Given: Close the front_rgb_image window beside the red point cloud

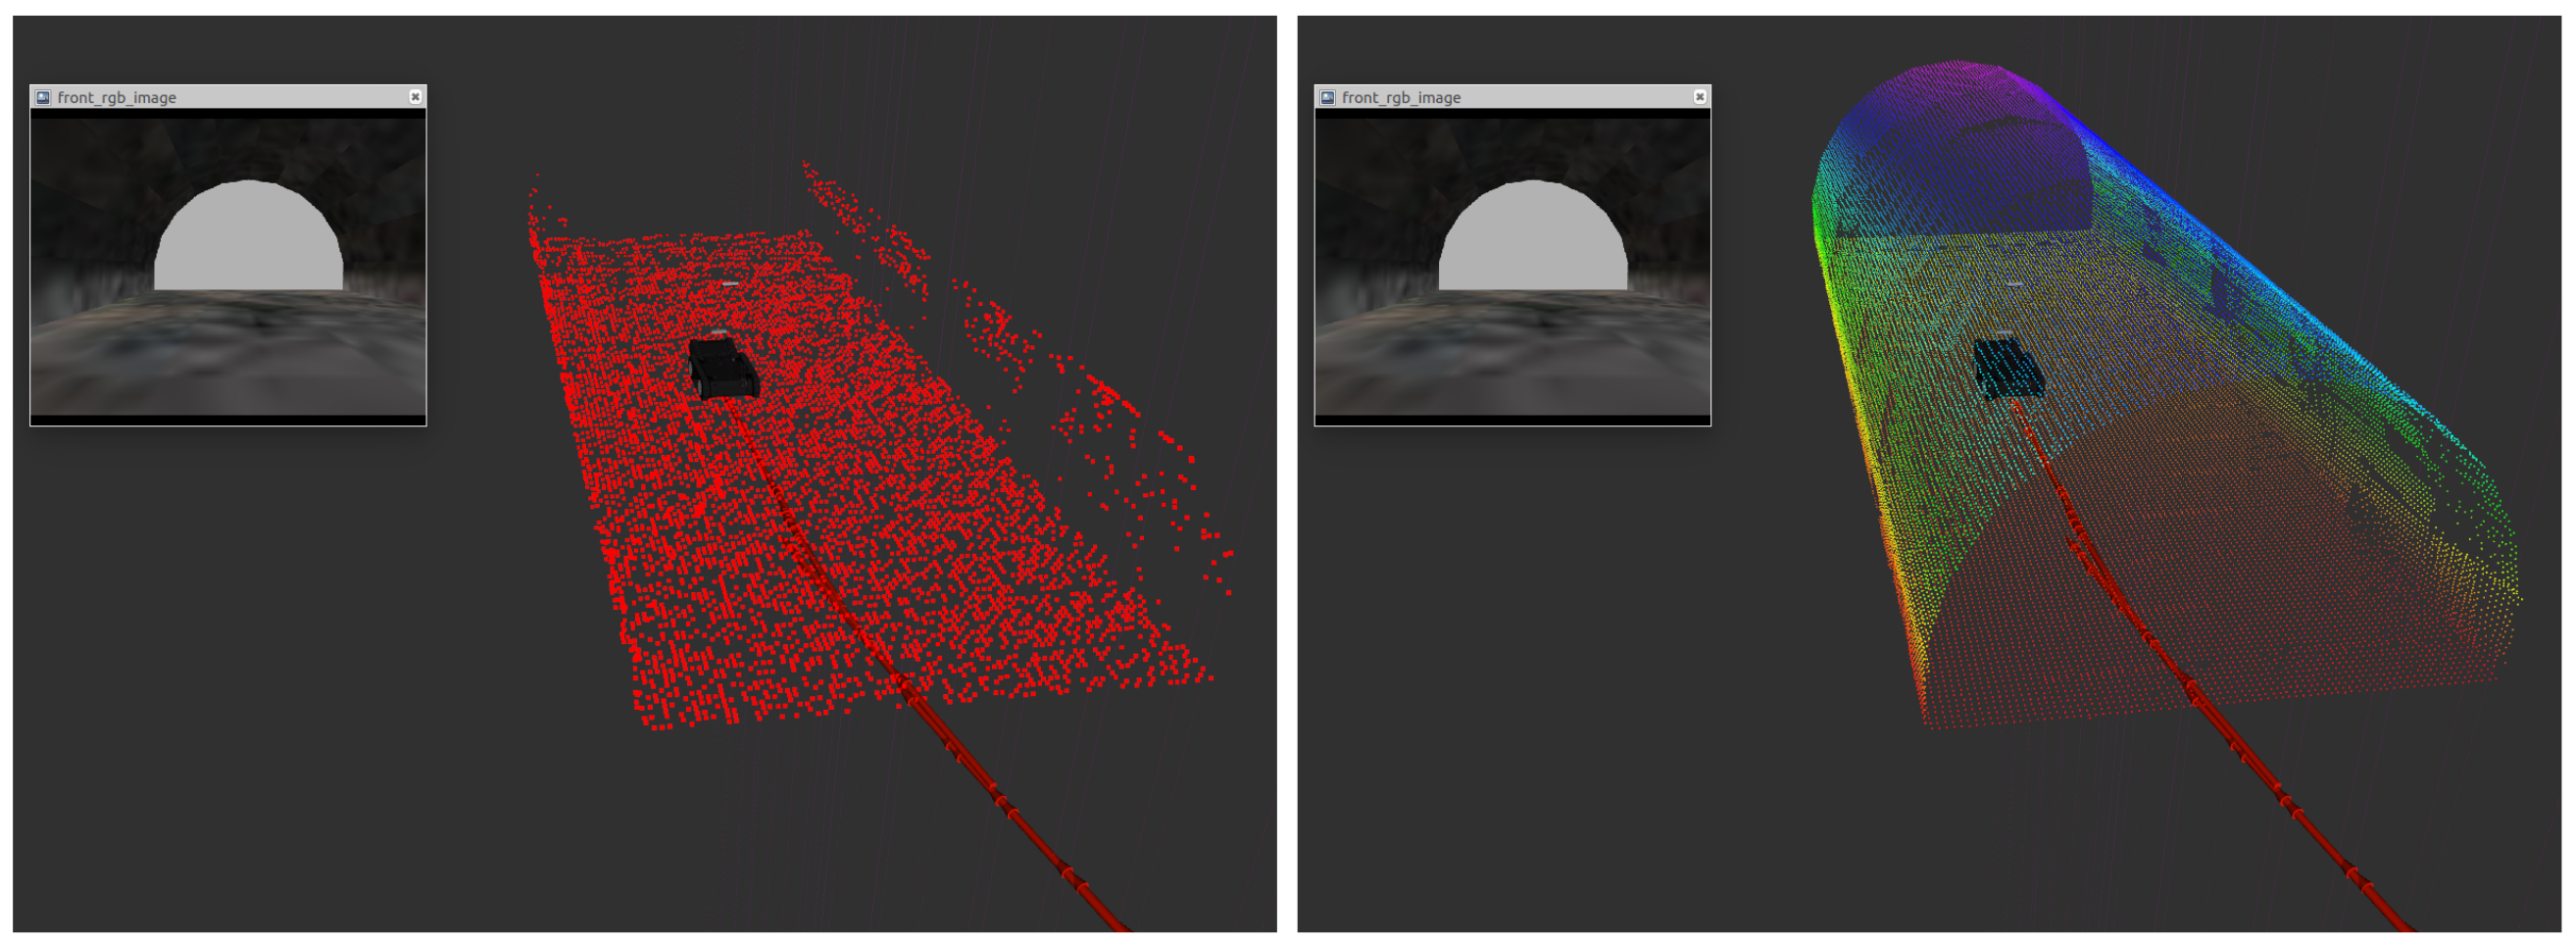Looking at the screenshot, I should tap(415, 97).
